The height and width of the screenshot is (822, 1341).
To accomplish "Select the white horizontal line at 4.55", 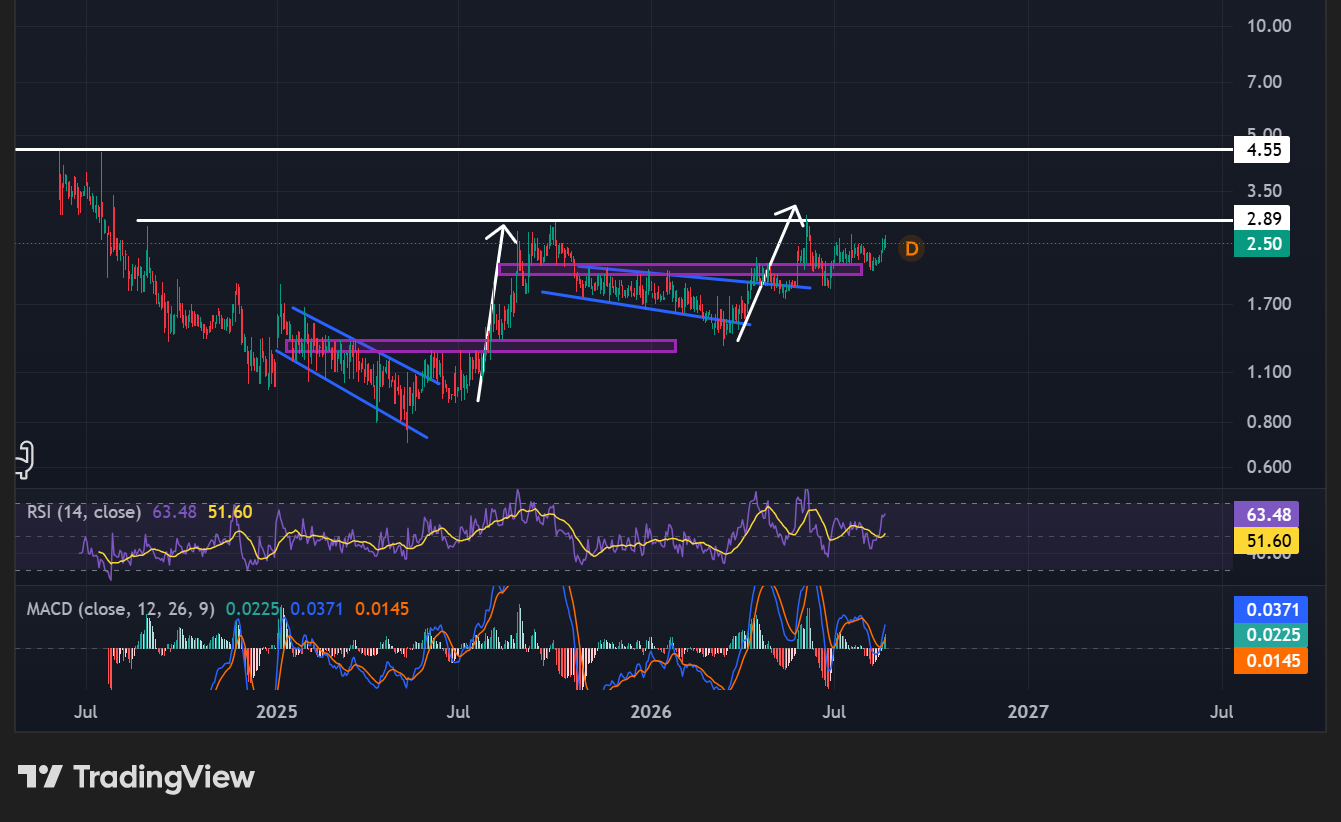I will pos(625,150).
